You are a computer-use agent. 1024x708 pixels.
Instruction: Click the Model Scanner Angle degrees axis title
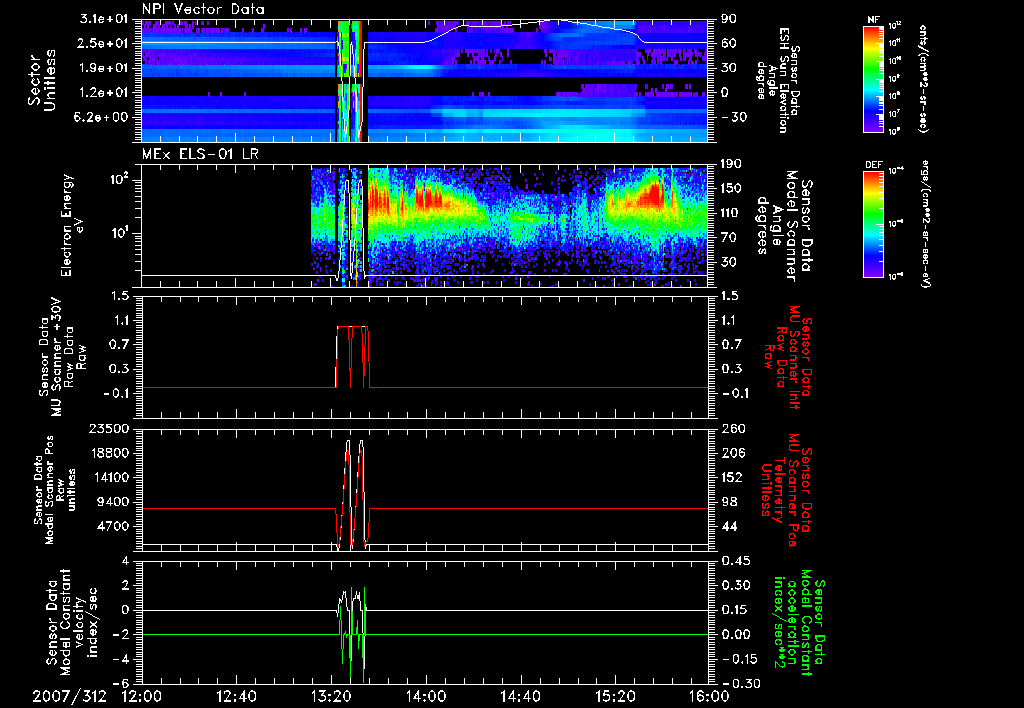tap(784, 225)
